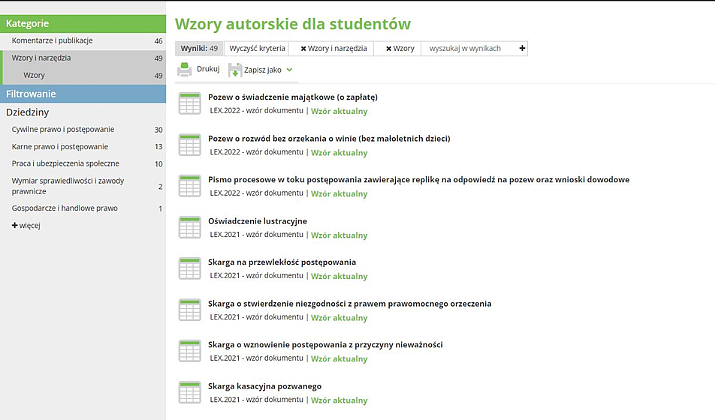Open the Zapisz jako dropdown arrow
Image resolution: width=715 pixels, height=420 pixels.
click(290, 70)
